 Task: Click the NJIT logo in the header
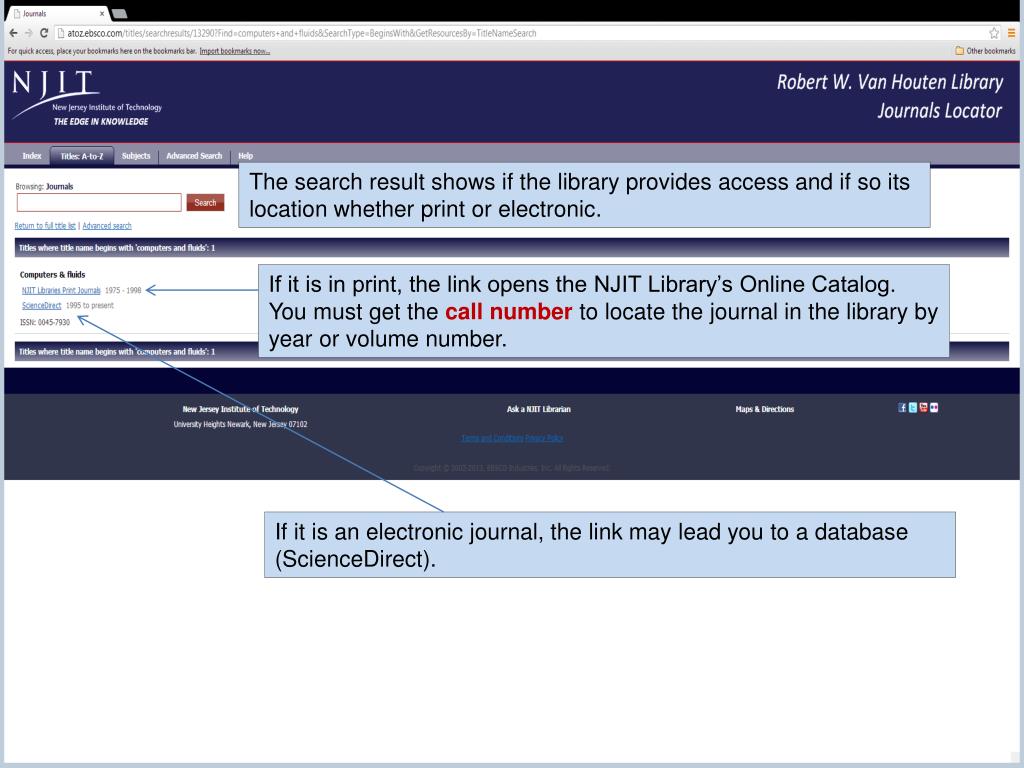87,98
